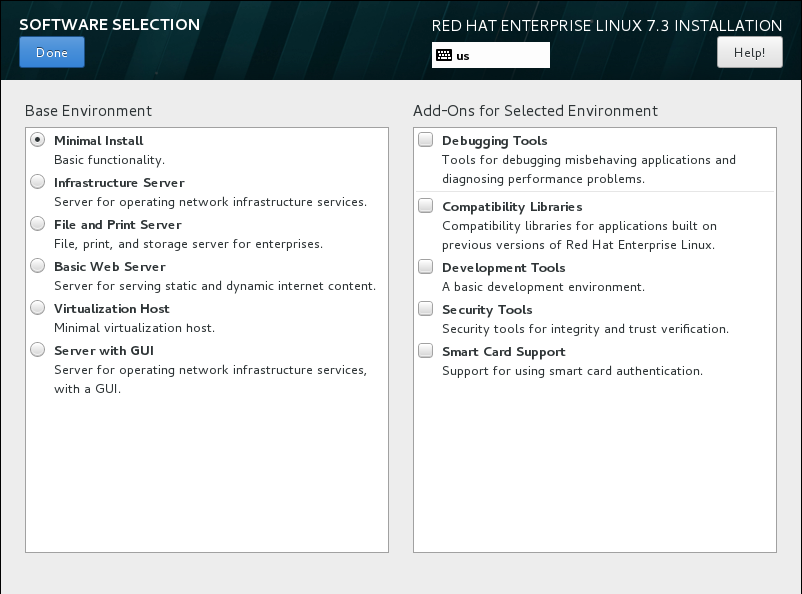Pick the Basic Web Server environment
The width and height of the screenshot is (802, 594).
click(37, 266)
